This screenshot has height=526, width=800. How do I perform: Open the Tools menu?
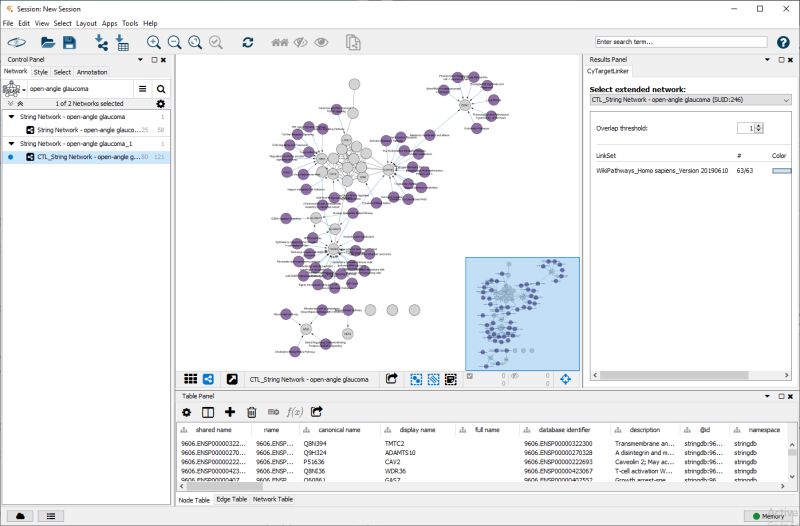pos(130,23)
